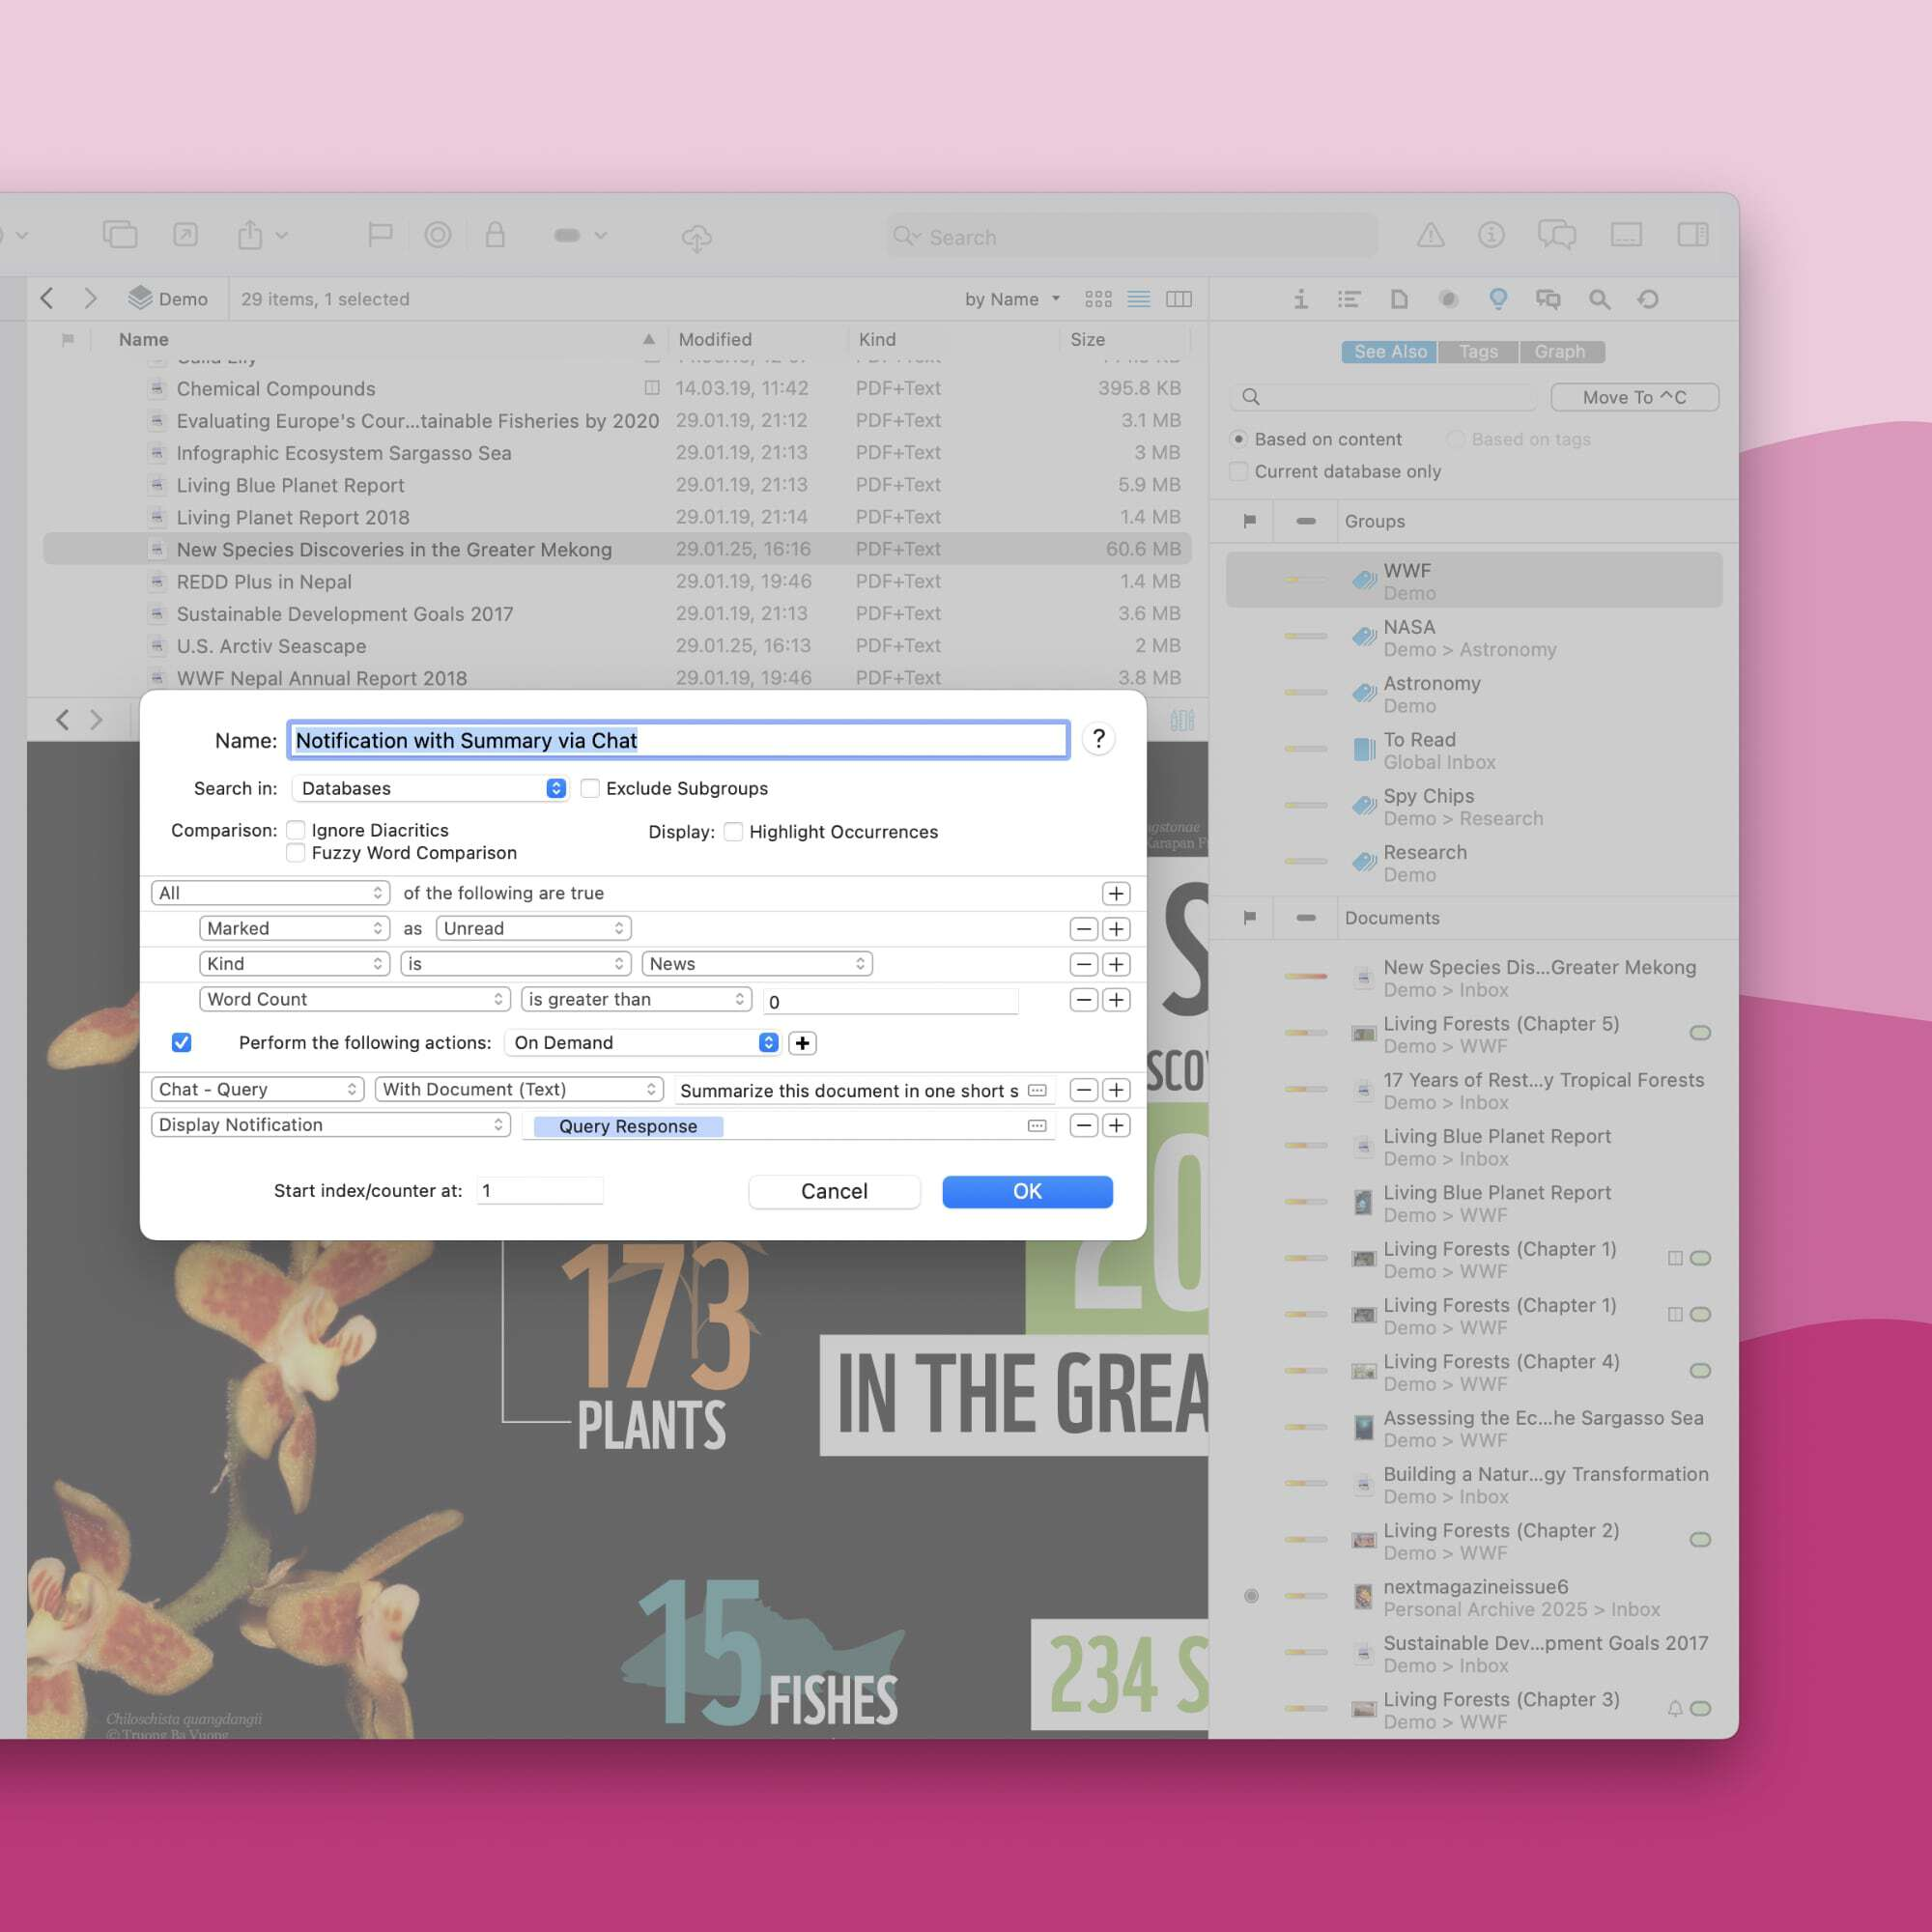Click the Cancel button

coord(834,1191)
